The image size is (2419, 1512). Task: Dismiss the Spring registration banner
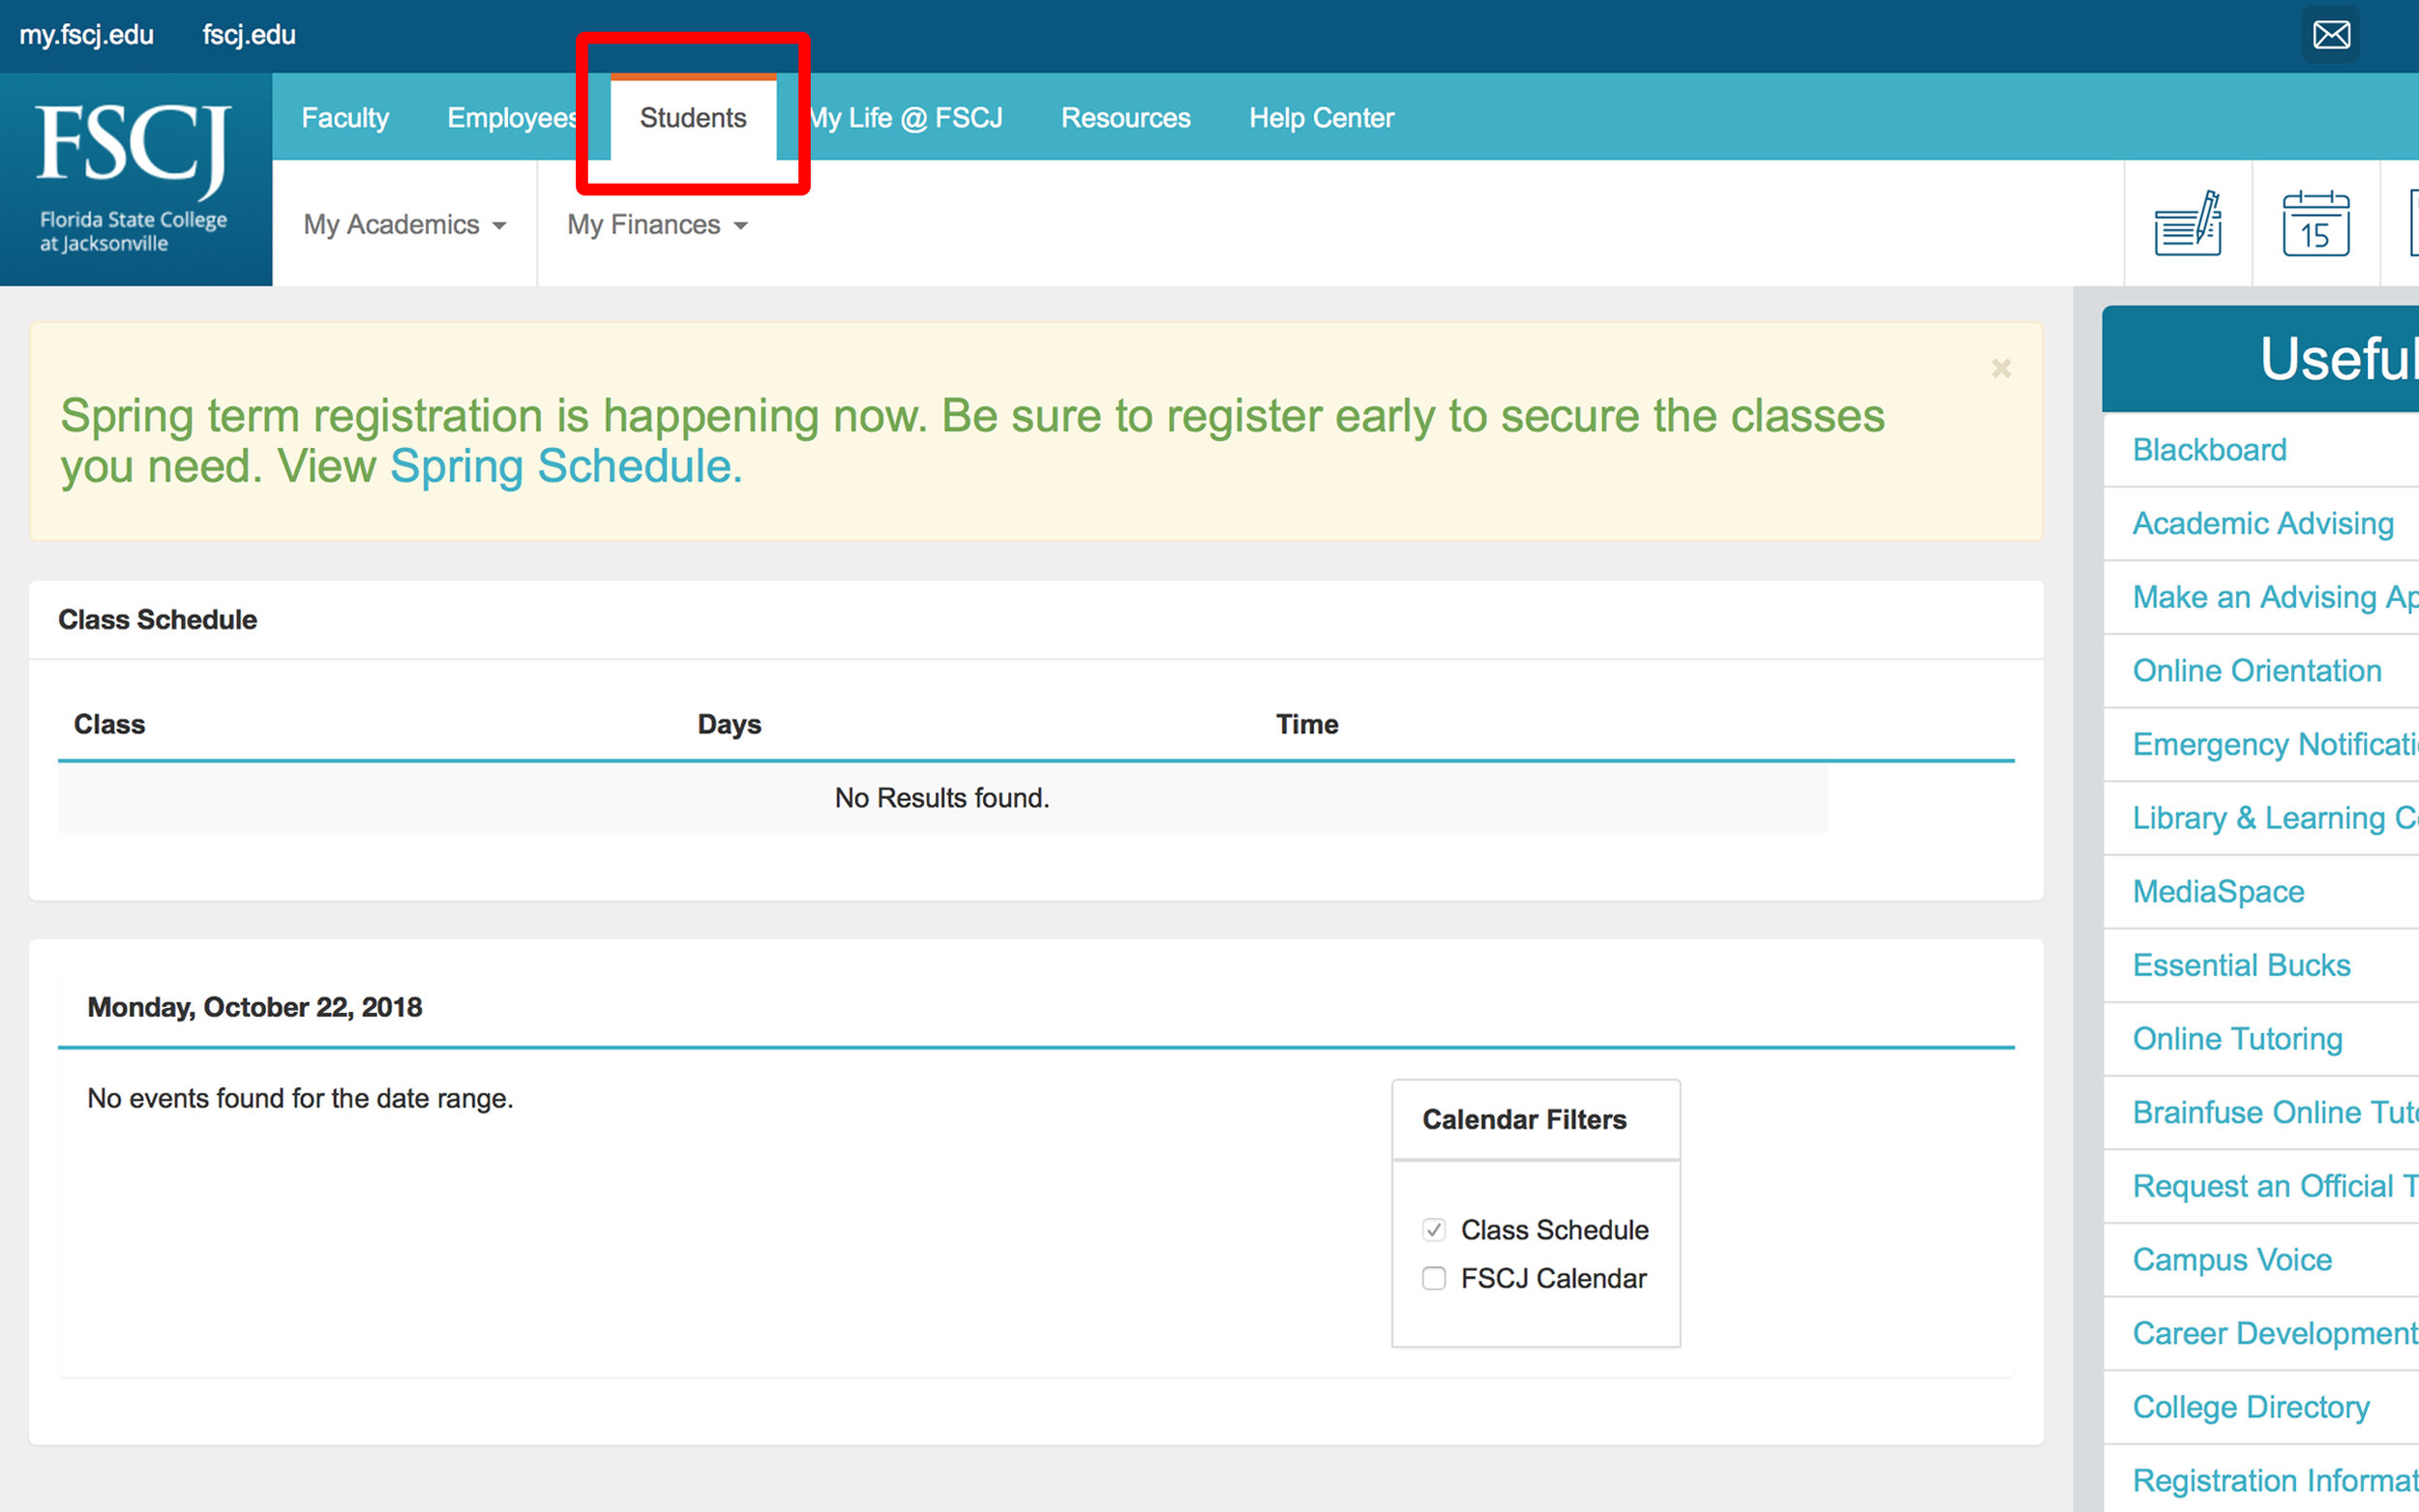(x=2000, y=368)
